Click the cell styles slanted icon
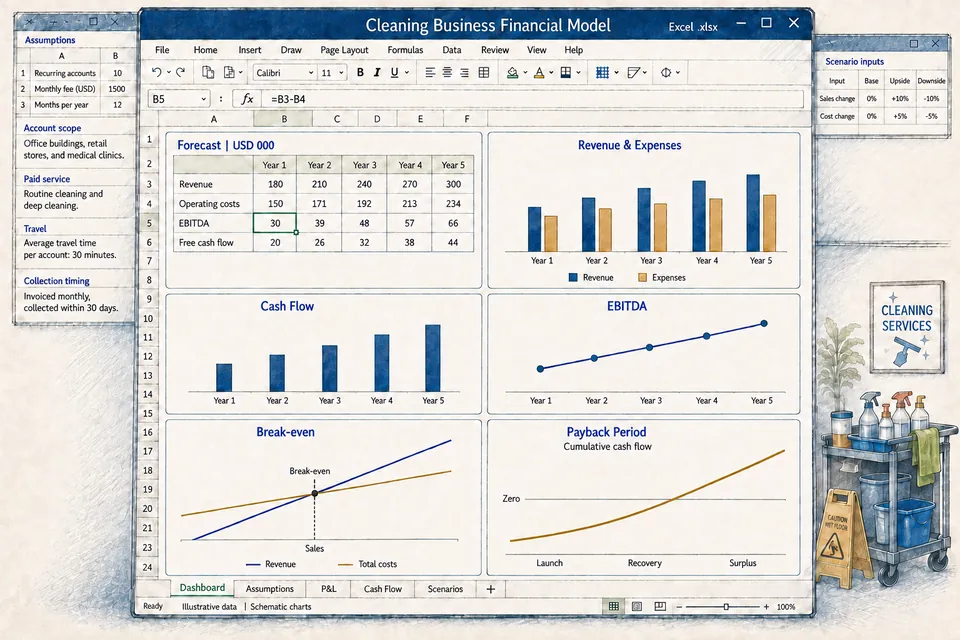The image size is (960, 640). tap(634, 72)
